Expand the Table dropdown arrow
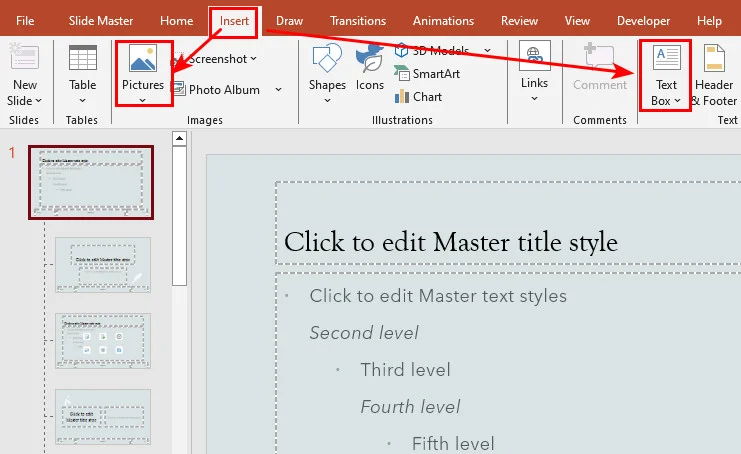741x454 pixels. pyautogui.click(x=83, y=100)
